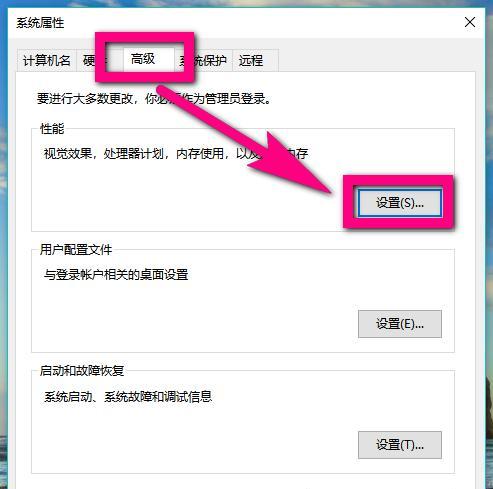Switch to the 计算机名 tab
The image size is (493, 489).
pyautogui.click(x=47, y=61)
